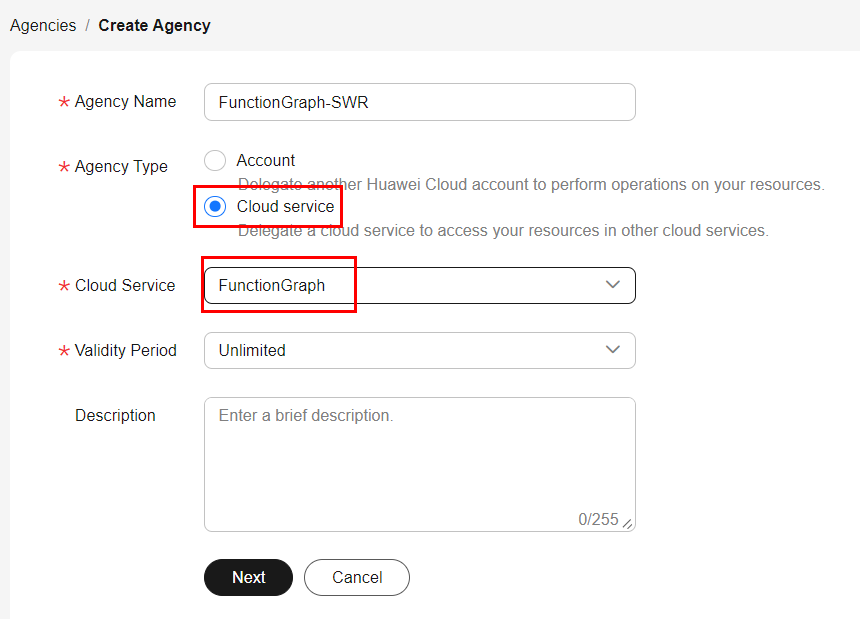Click the Validity Period field label
The image size is (860, 619).
point(125,350)
